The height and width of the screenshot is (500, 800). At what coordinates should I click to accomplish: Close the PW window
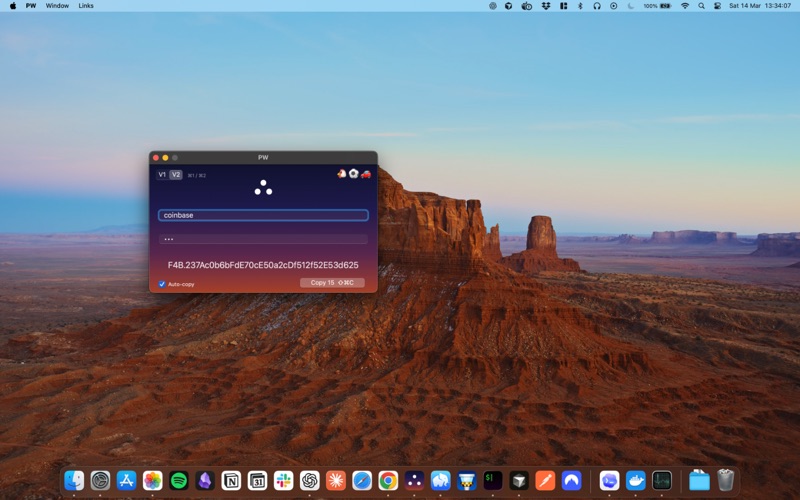(x=156, y=158)
